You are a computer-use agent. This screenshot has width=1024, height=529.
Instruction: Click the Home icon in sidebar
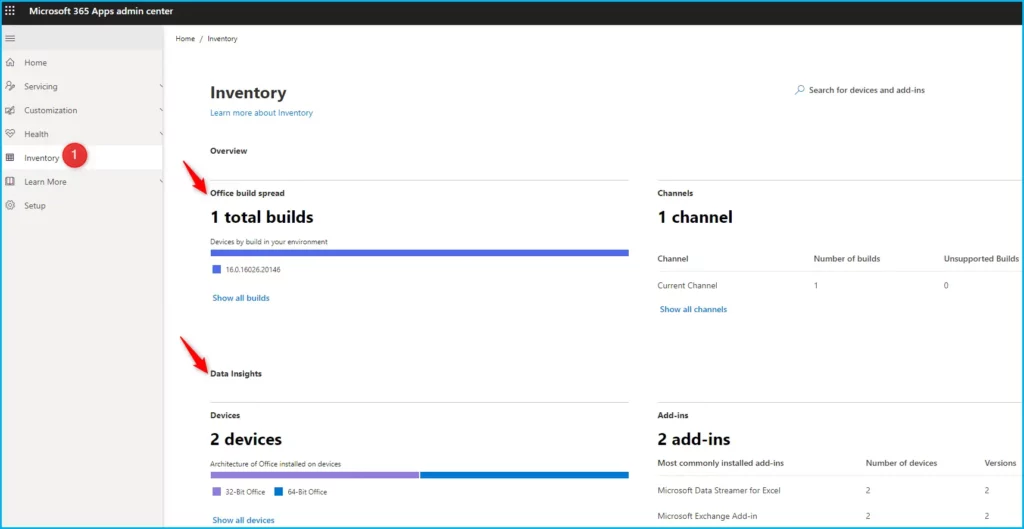pyautogui.click(x=10, y=63)
